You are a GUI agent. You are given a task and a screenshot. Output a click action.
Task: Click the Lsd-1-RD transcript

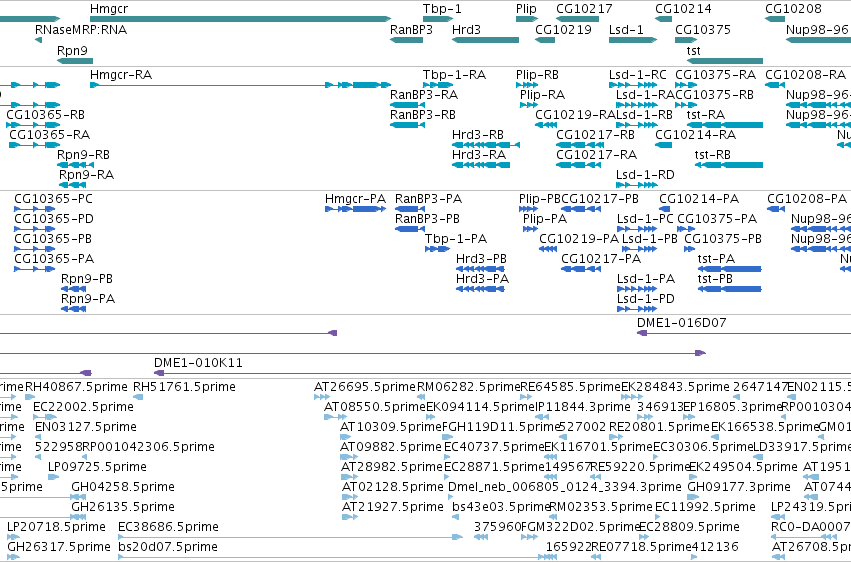tap(636, 185)
